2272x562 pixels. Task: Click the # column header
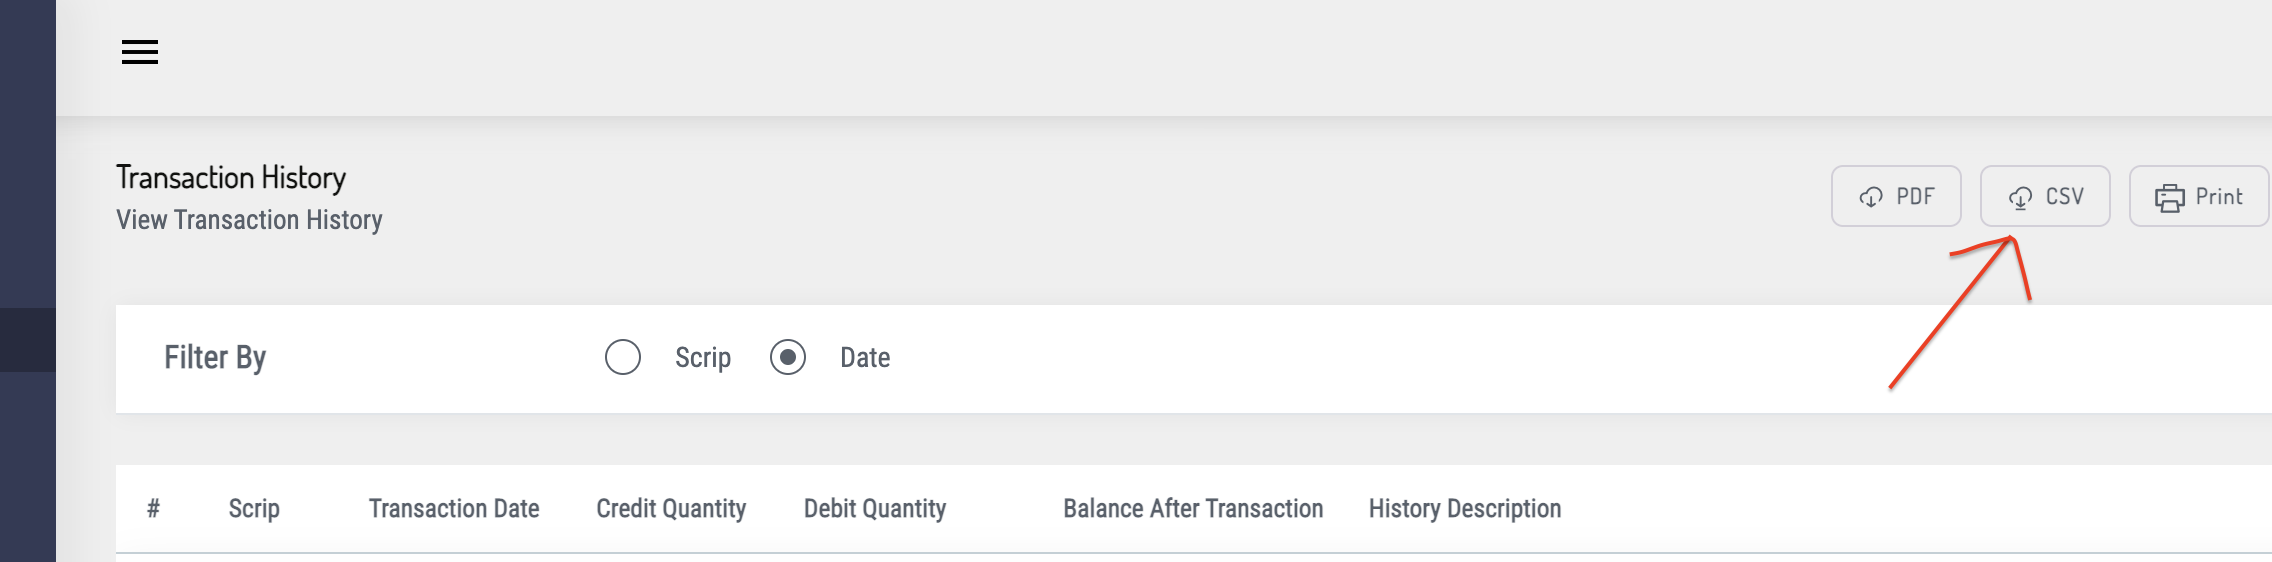click(x=153, y=509)
